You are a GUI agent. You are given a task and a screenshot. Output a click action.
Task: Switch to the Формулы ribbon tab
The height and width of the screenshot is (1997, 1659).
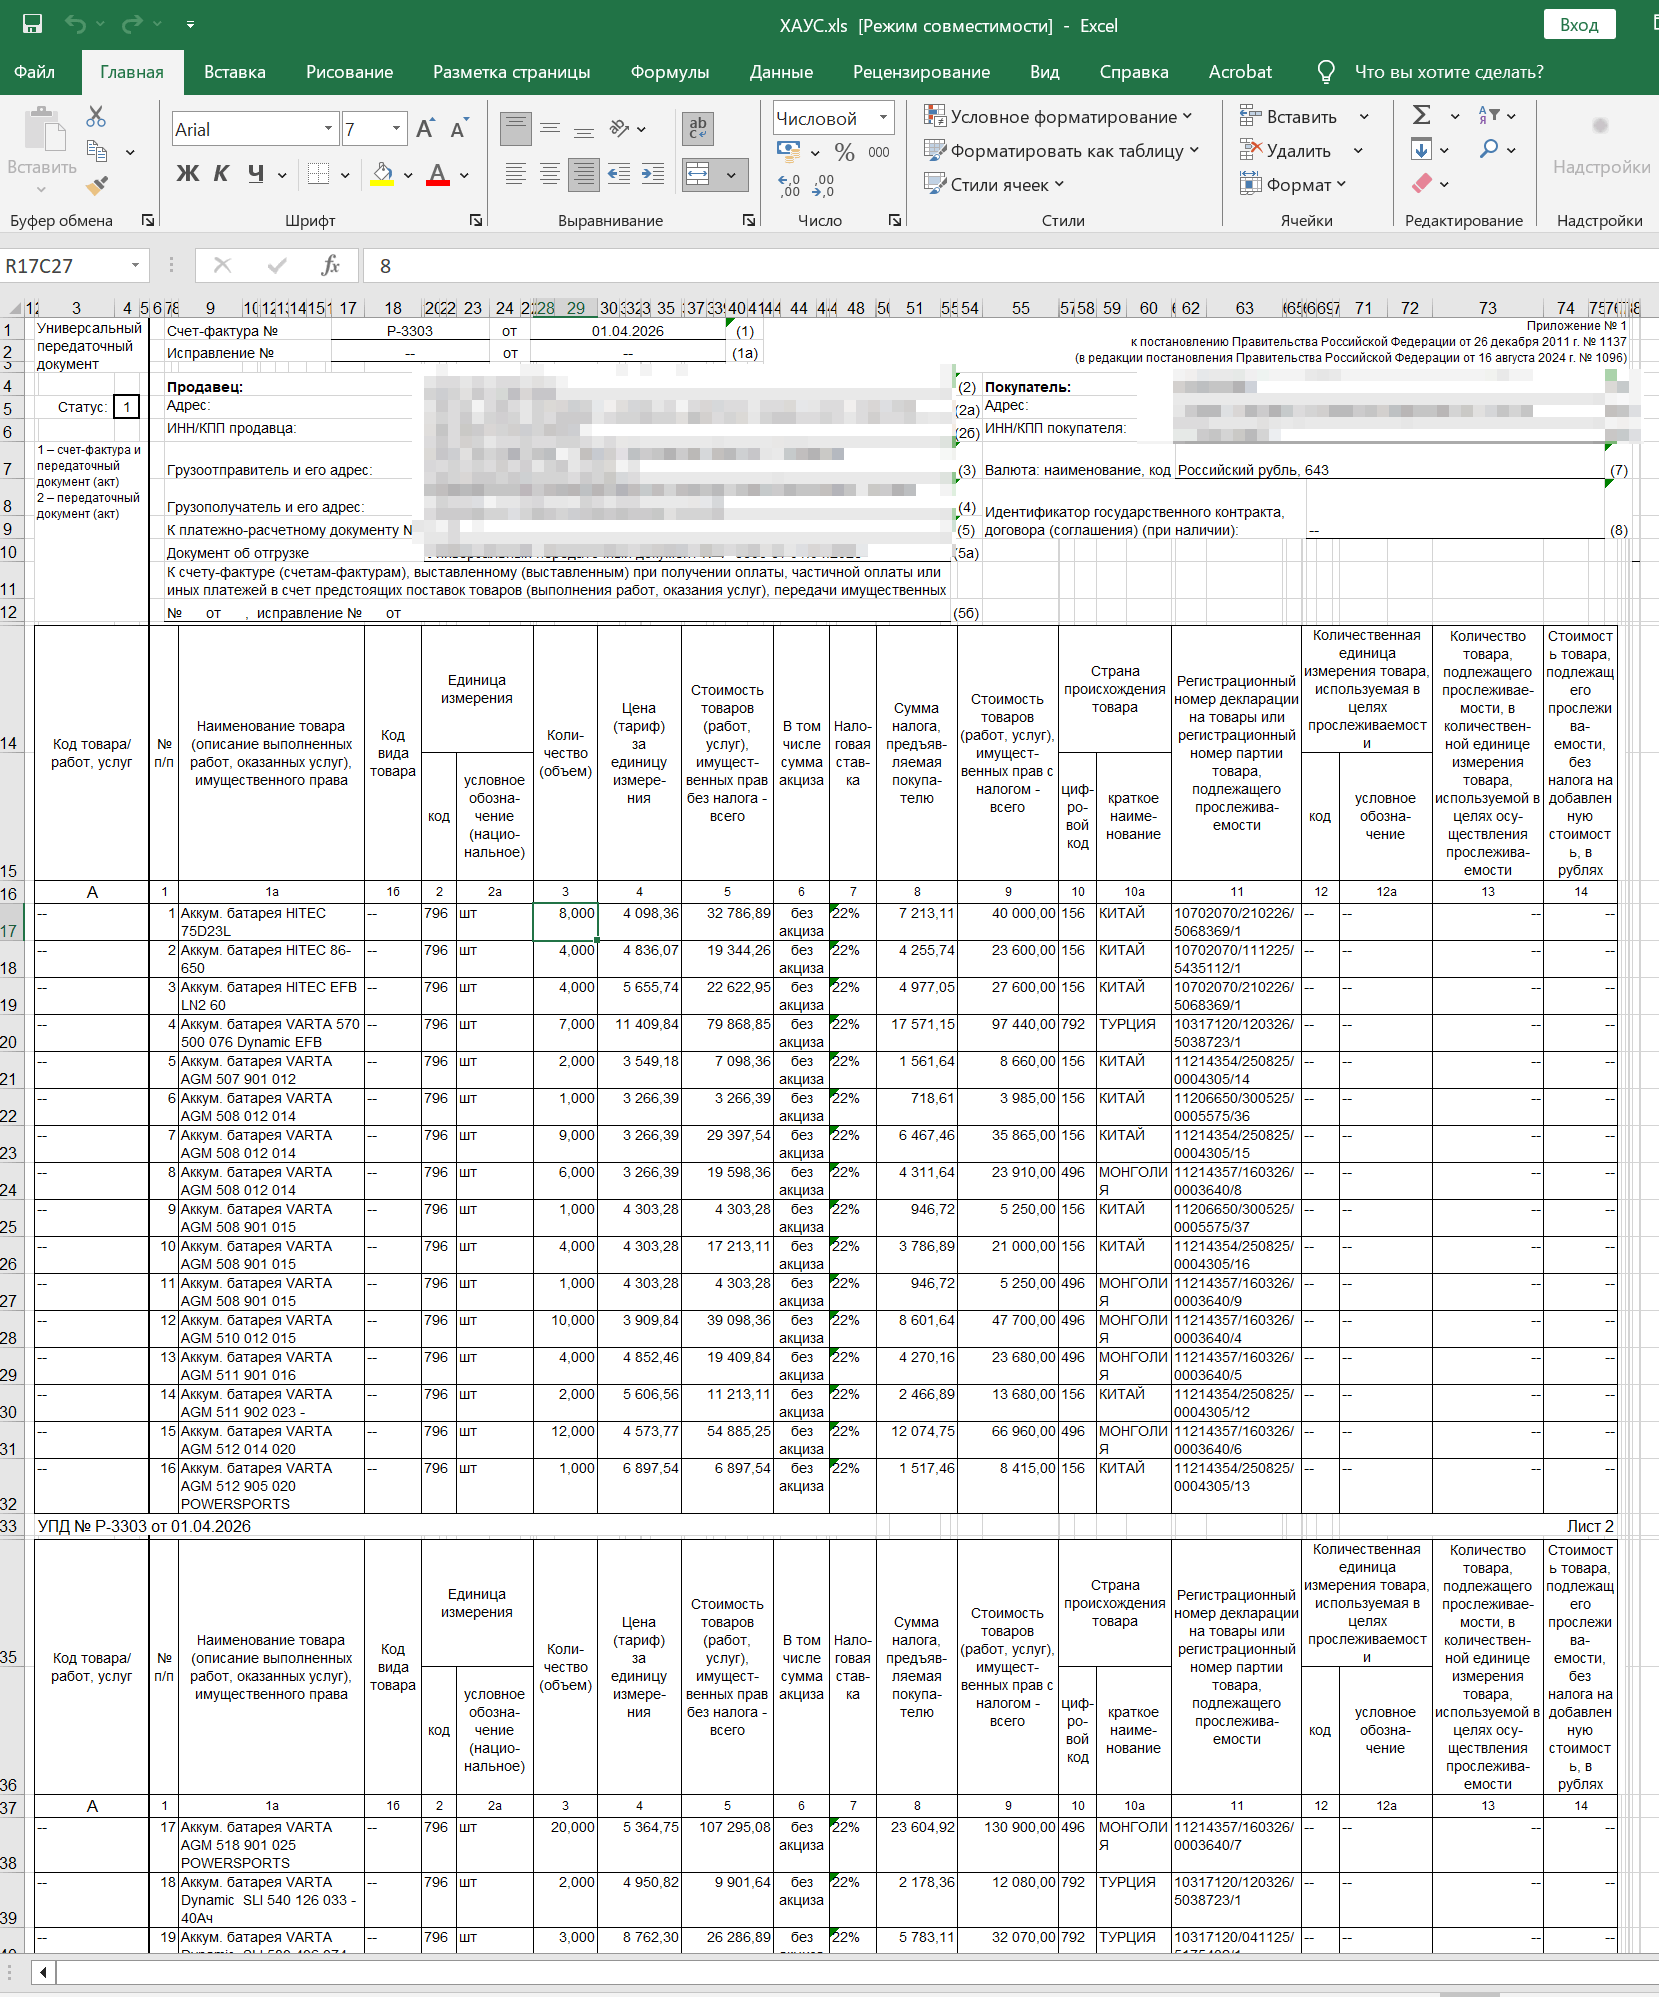pos(670,72)
